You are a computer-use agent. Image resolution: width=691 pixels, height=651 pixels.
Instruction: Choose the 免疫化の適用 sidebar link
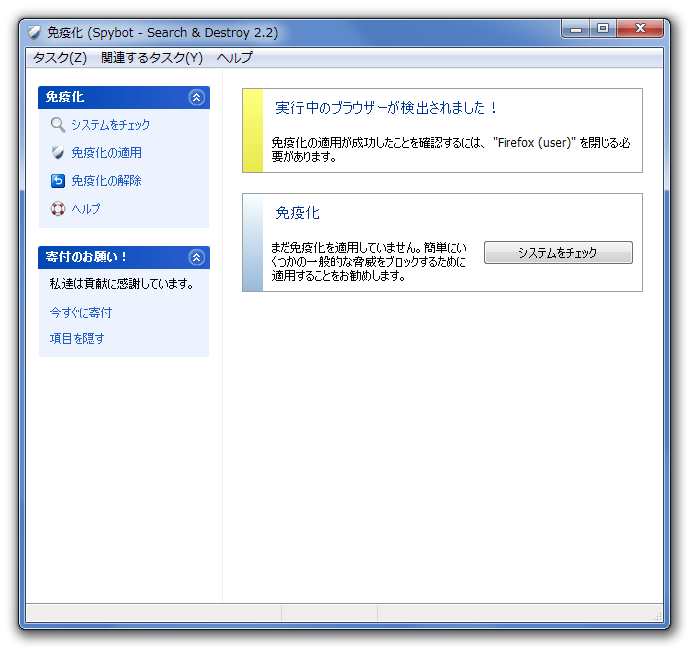[107, 153]
